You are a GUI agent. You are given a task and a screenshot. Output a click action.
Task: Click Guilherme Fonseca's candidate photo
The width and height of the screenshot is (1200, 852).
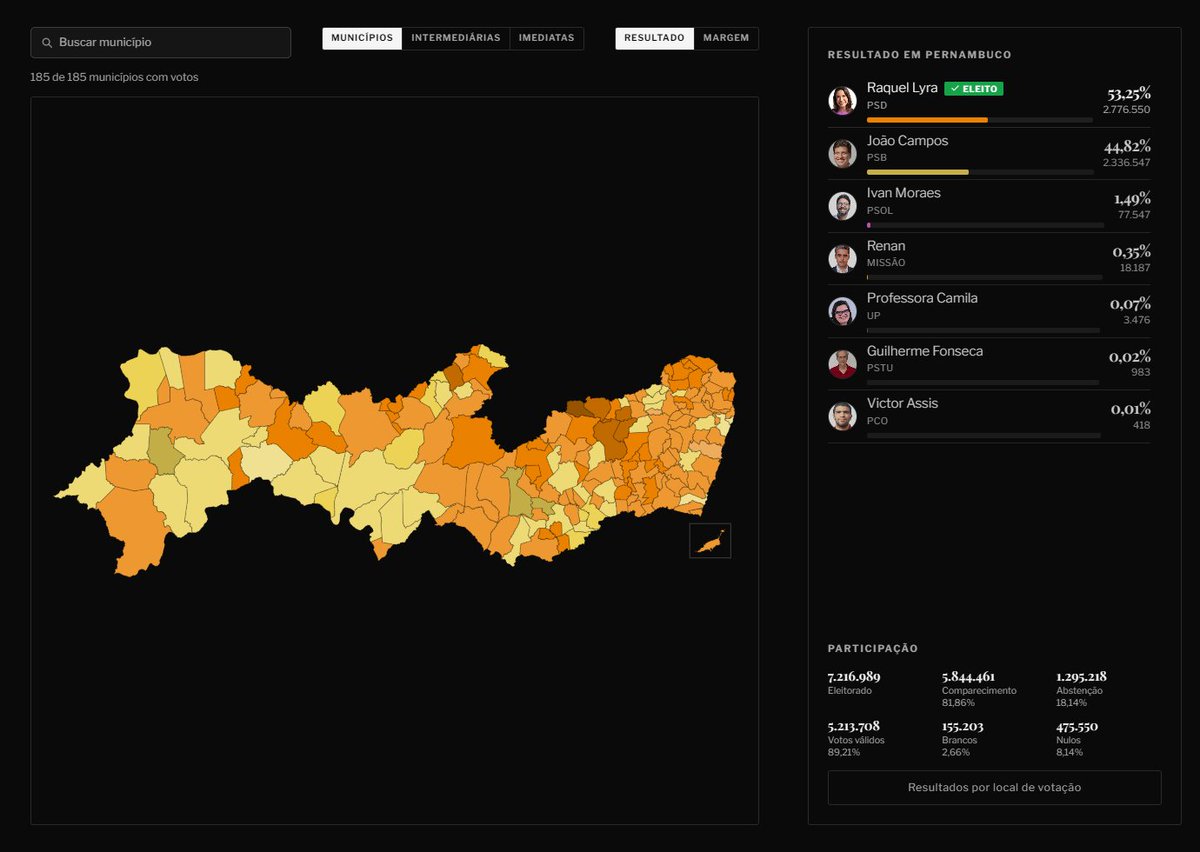point(843,364)
